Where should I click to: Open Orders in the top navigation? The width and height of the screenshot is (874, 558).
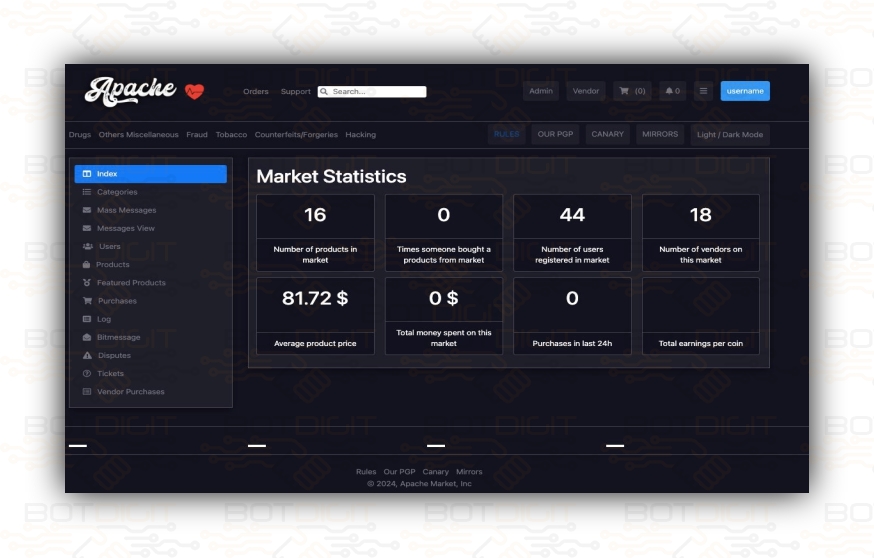pos(256,91)
